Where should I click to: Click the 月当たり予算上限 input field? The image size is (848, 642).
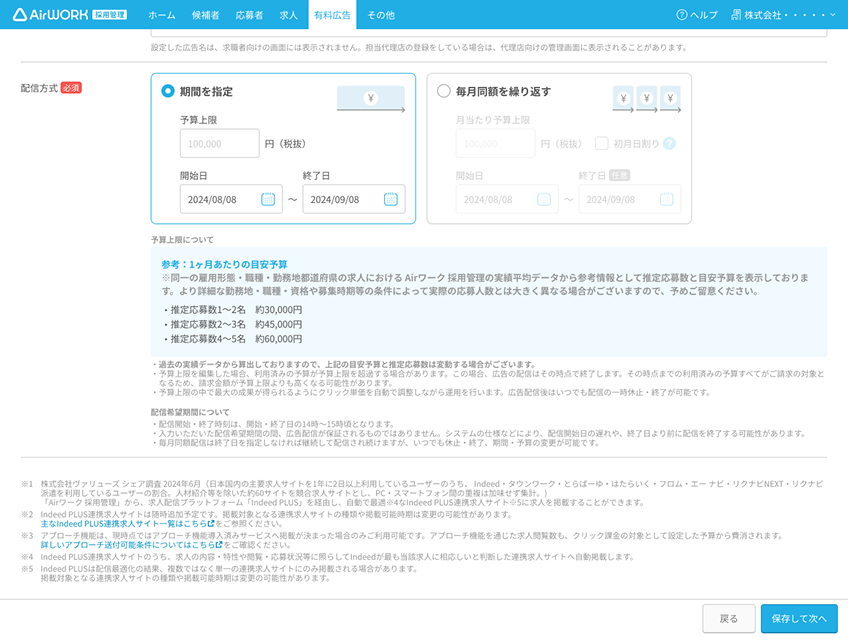495,143
